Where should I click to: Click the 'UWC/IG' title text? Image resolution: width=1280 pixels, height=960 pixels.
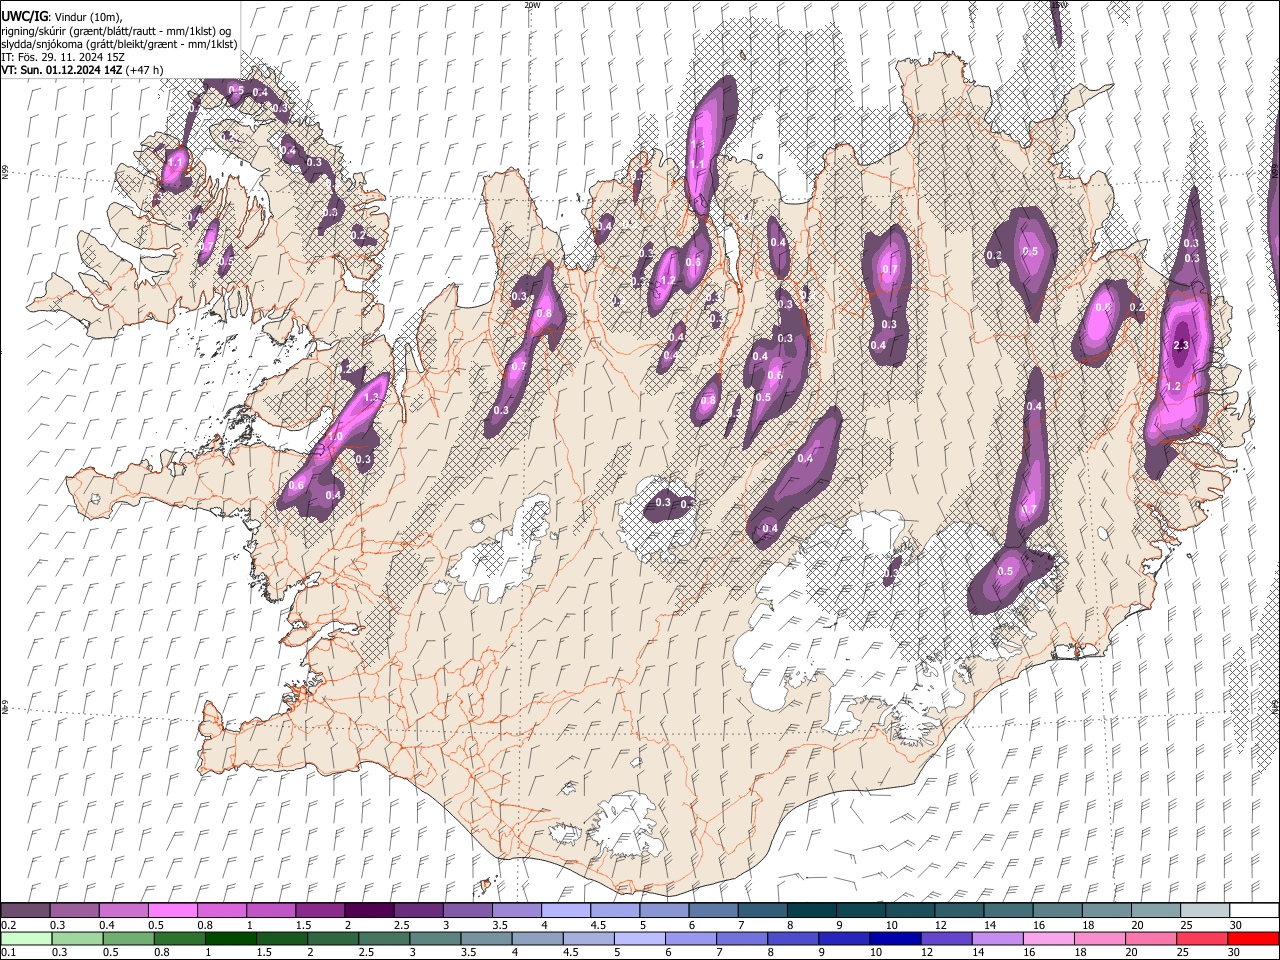[x=25, y=16]
